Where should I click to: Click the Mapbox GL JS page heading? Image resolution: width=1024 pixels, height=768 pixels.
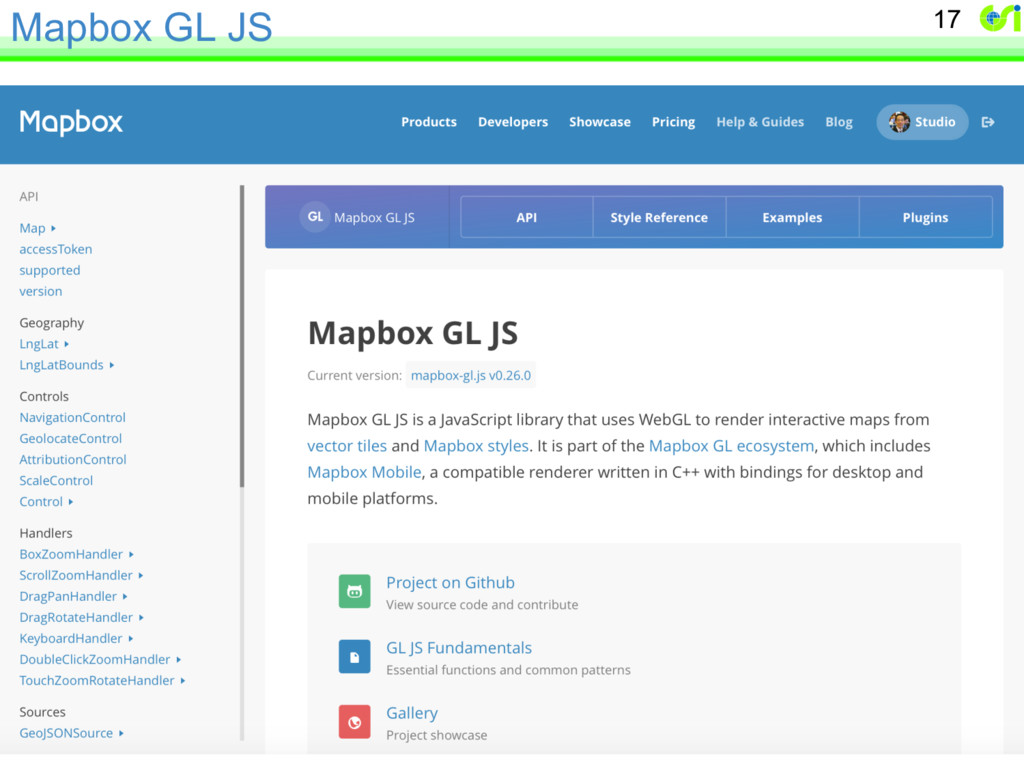[413, 333]
